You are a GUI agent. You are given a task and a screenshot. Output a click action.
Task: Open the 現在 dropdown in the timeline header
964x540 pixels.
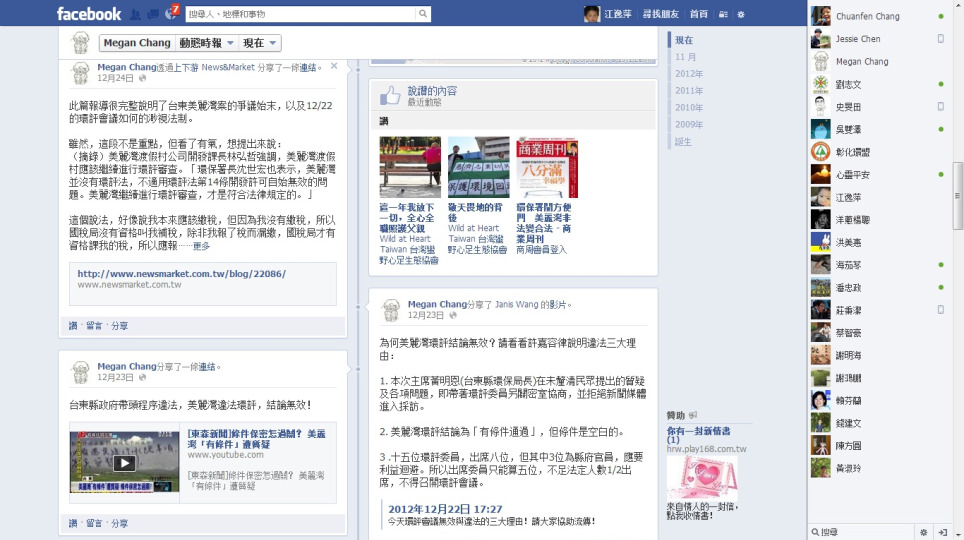tap(259, 43)
